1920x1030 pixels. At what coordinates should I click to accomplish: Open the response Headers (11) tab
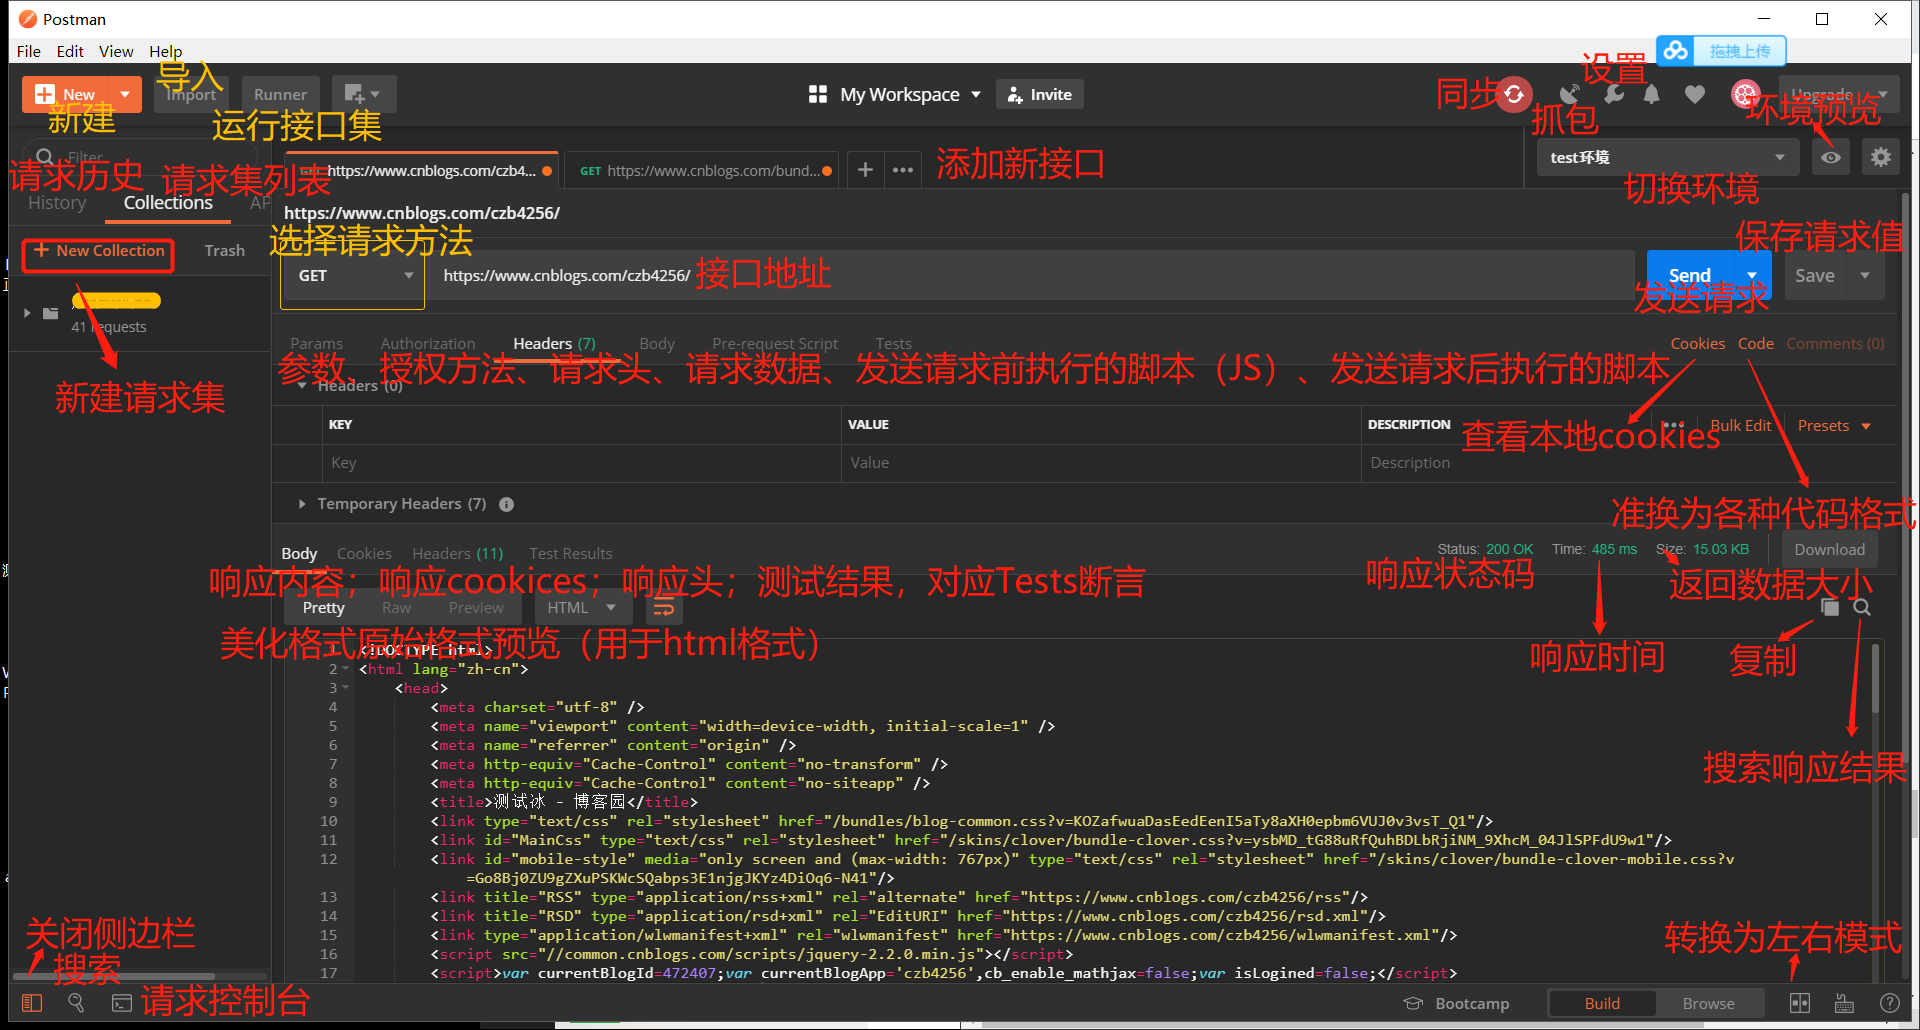458,553
